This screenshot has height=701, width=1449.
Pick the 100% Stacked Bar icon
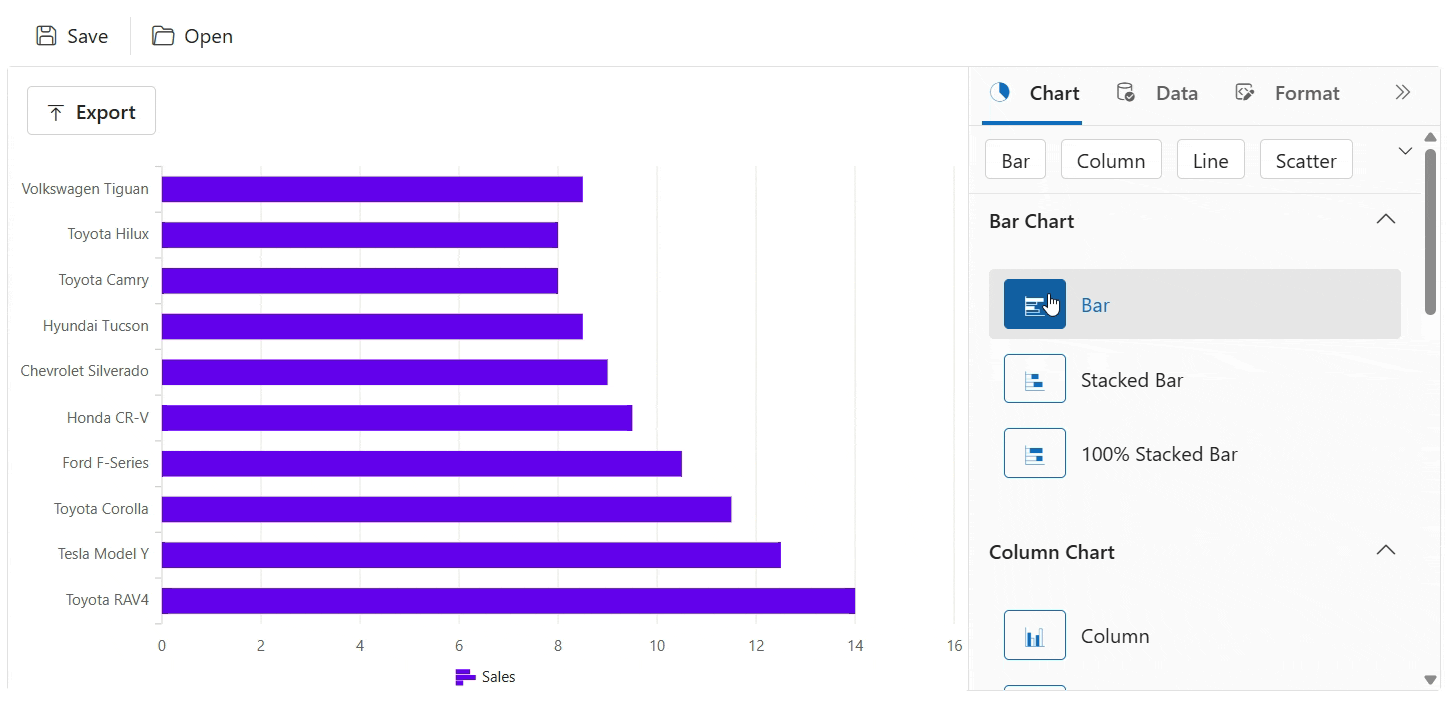tap(1034, 454)
